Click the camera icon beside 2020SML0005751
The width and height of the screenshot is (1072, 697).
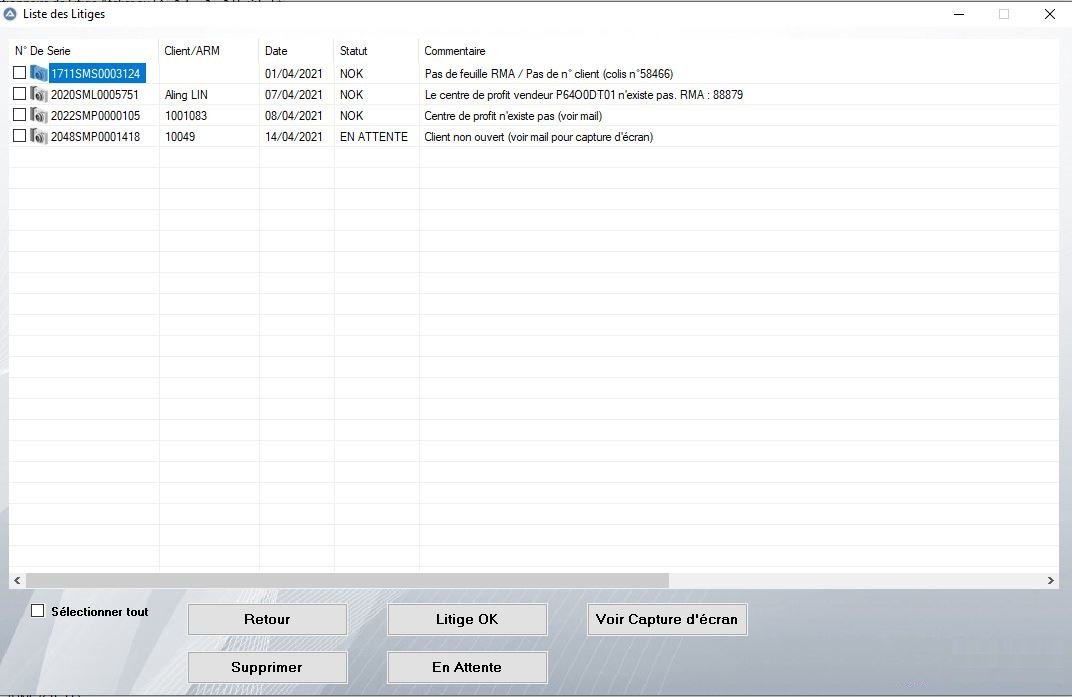(x=39, y=95)
